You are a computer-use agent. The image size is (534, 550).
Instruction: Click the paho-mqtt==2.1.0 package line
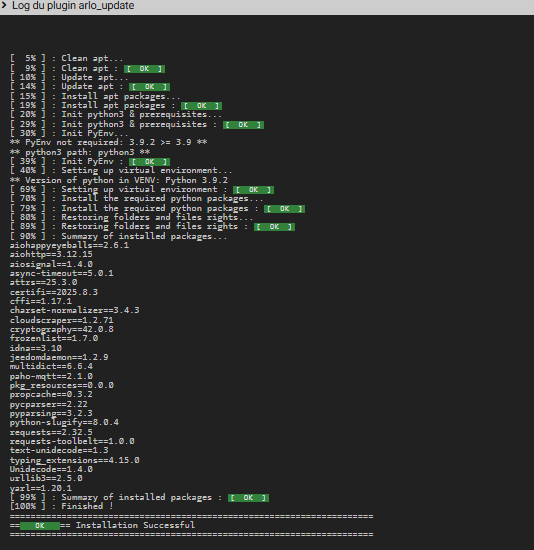[x=51, y=376]
